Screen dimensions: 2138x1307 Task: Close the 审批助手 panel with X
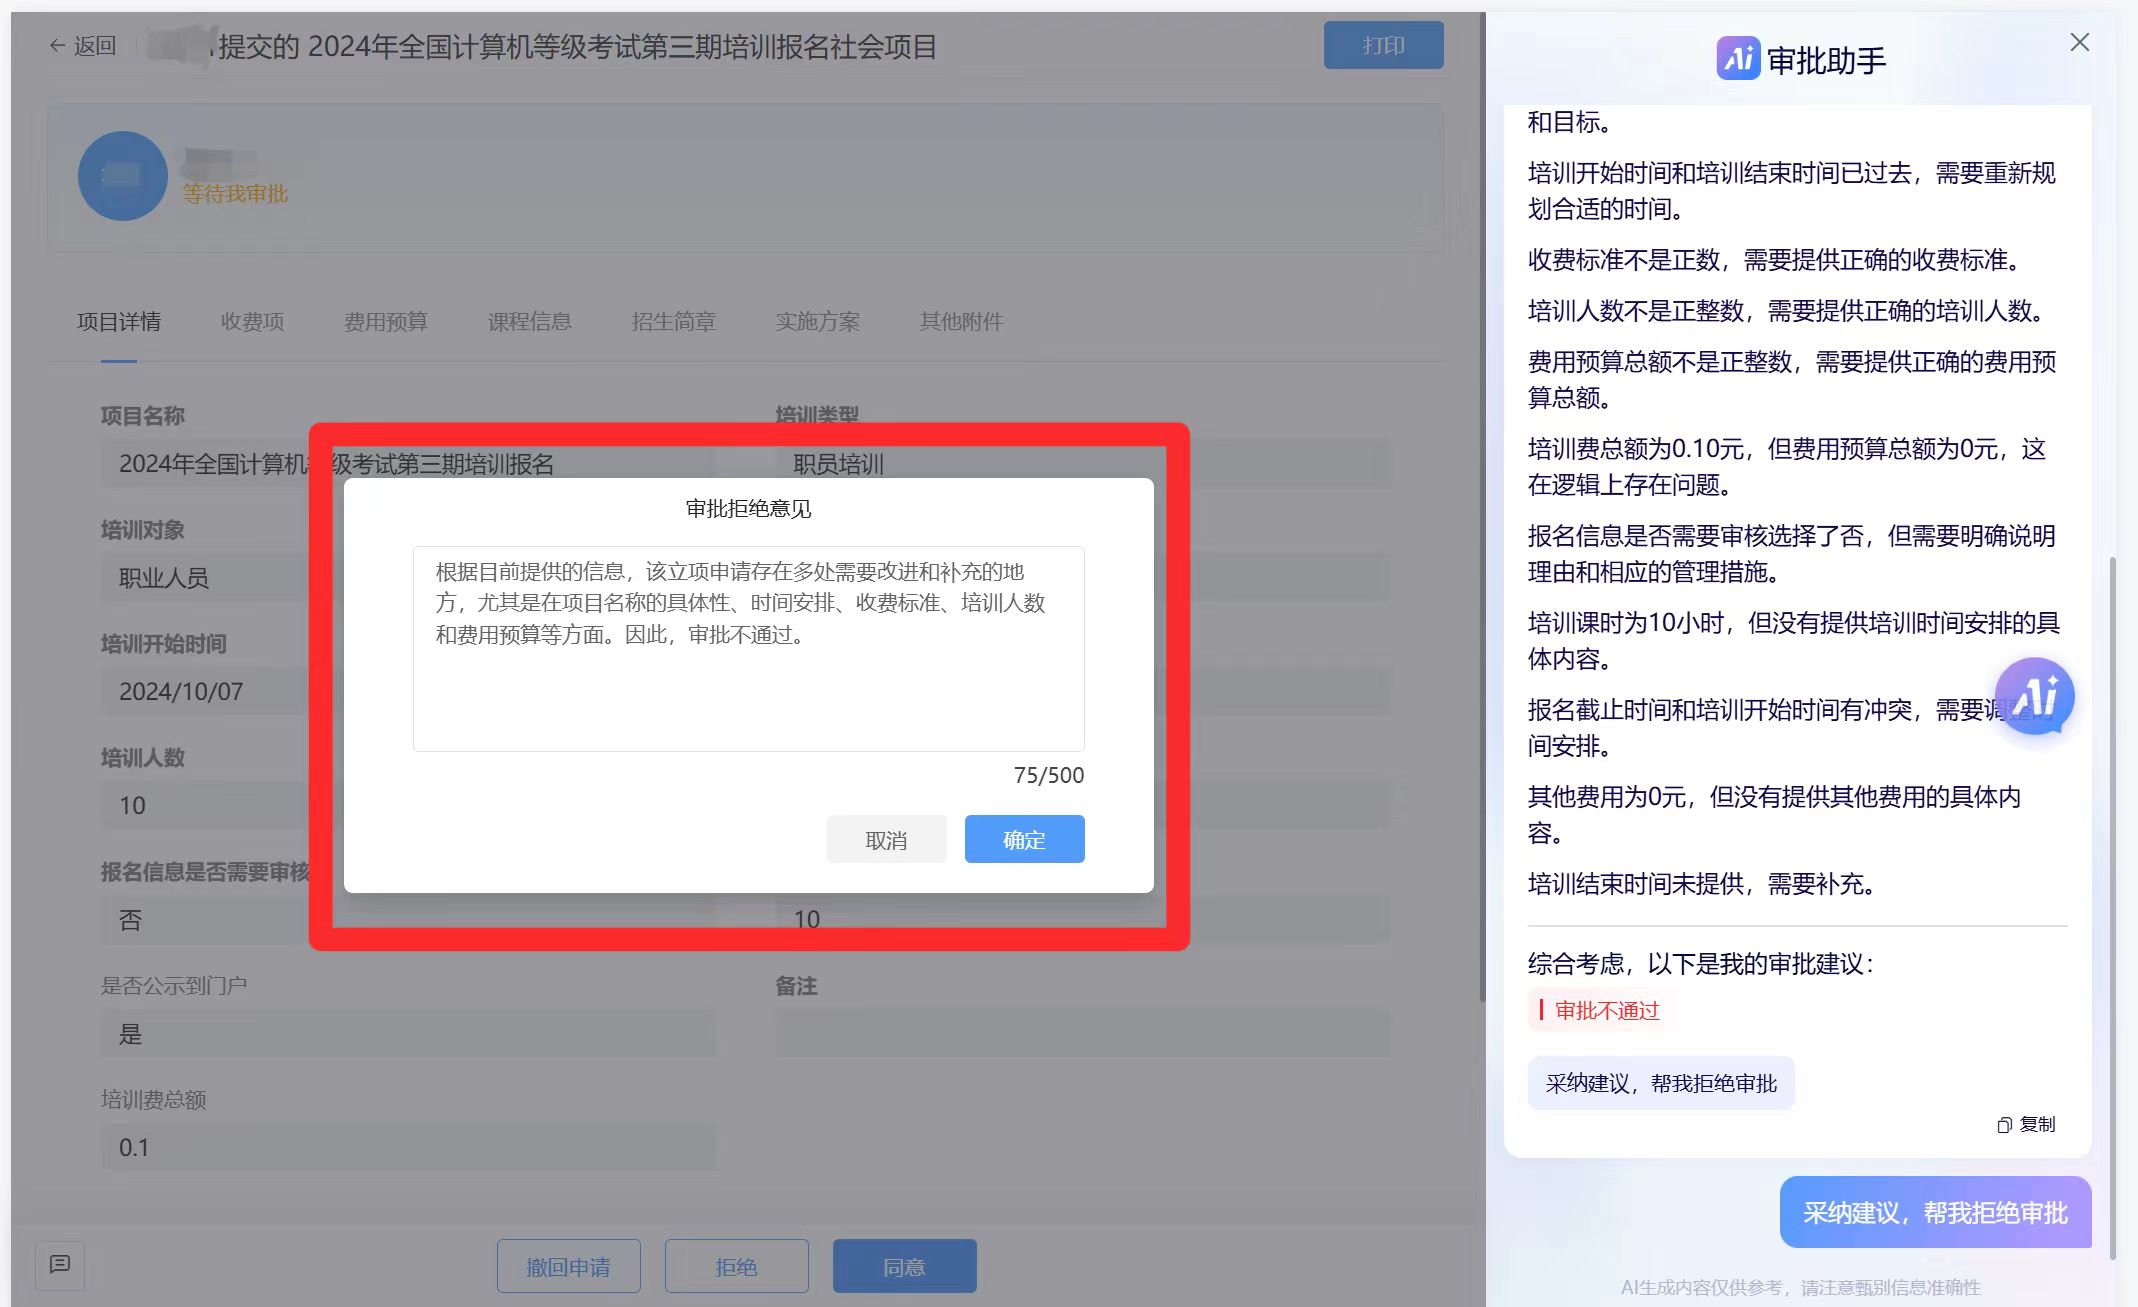pos(2079,42)
